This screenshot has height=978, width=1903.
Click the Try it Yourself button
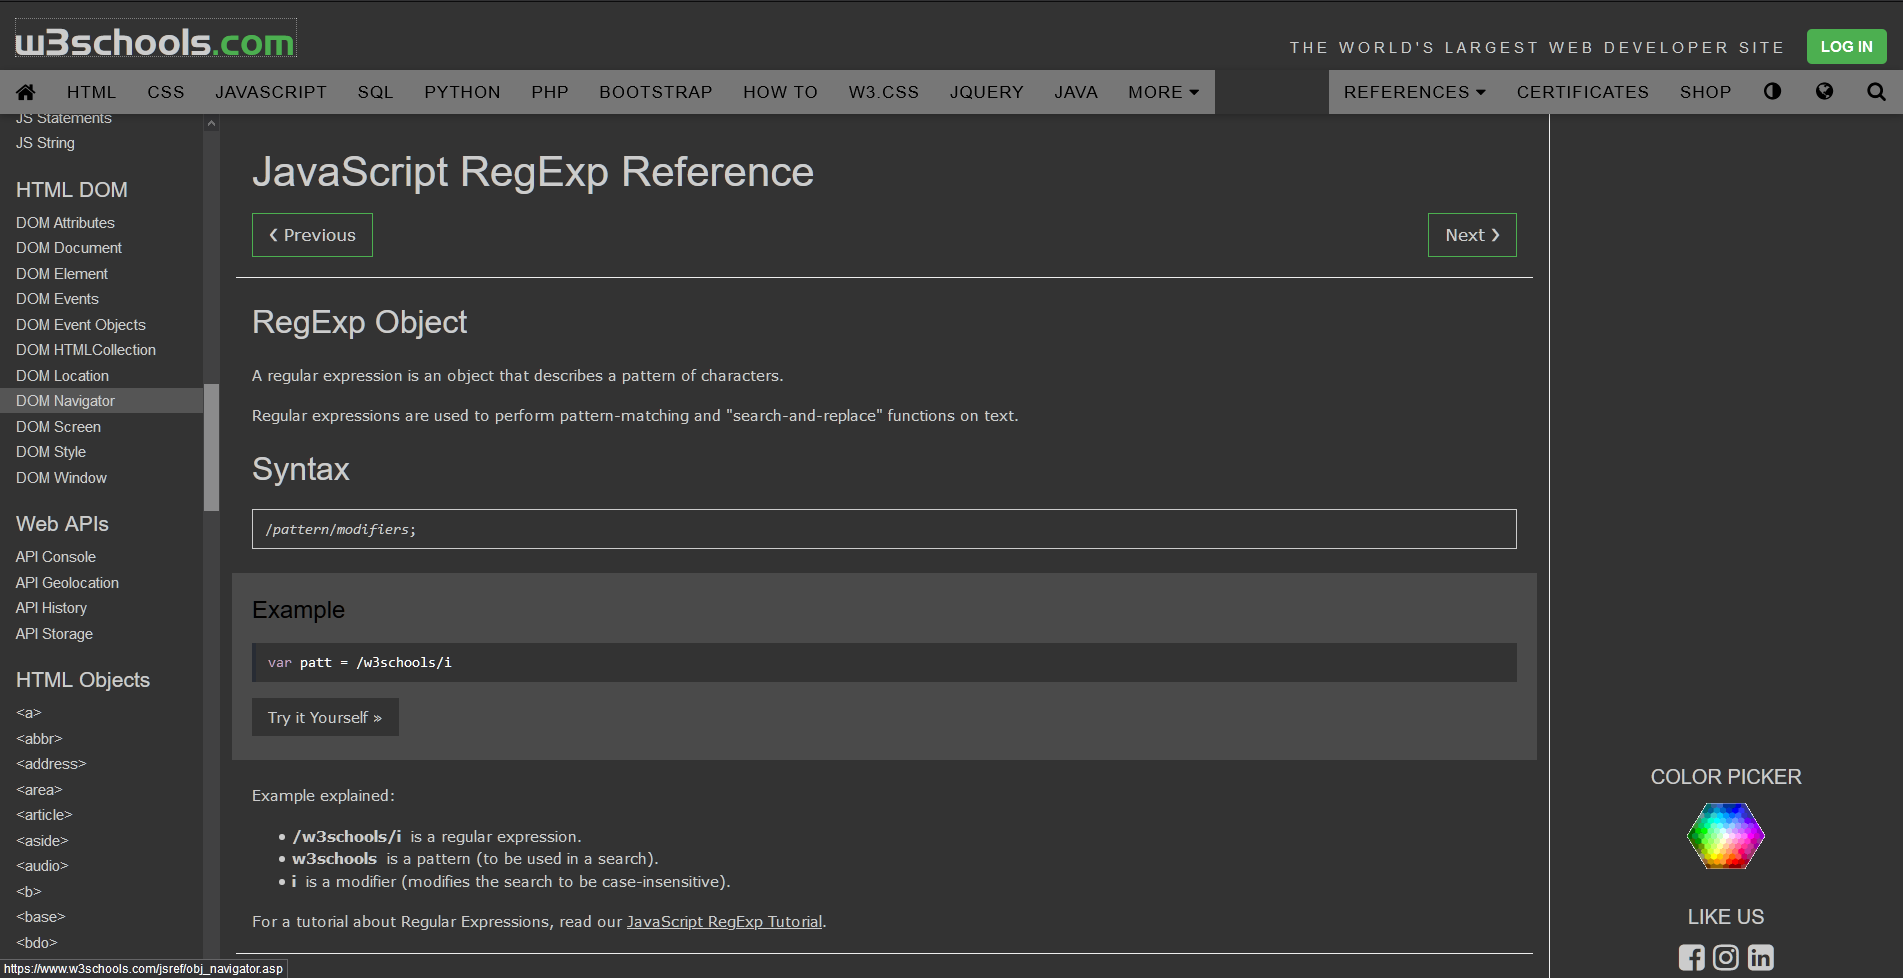(324, 717)
